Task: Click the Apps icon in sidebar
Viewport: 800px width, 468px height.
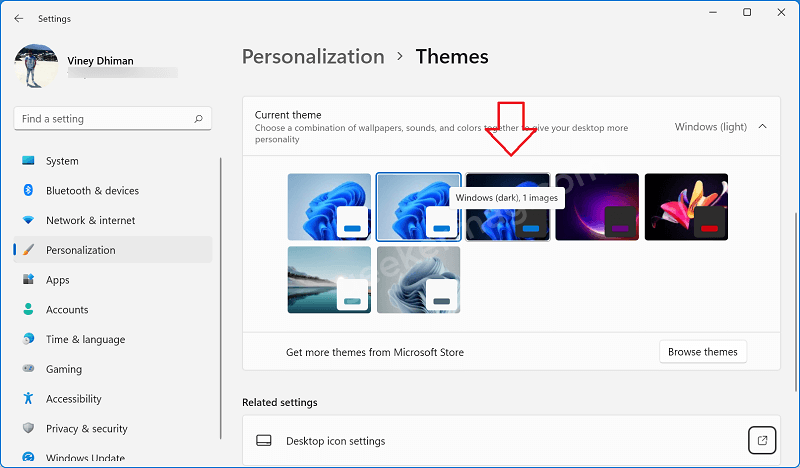Action: coord(28,279)
